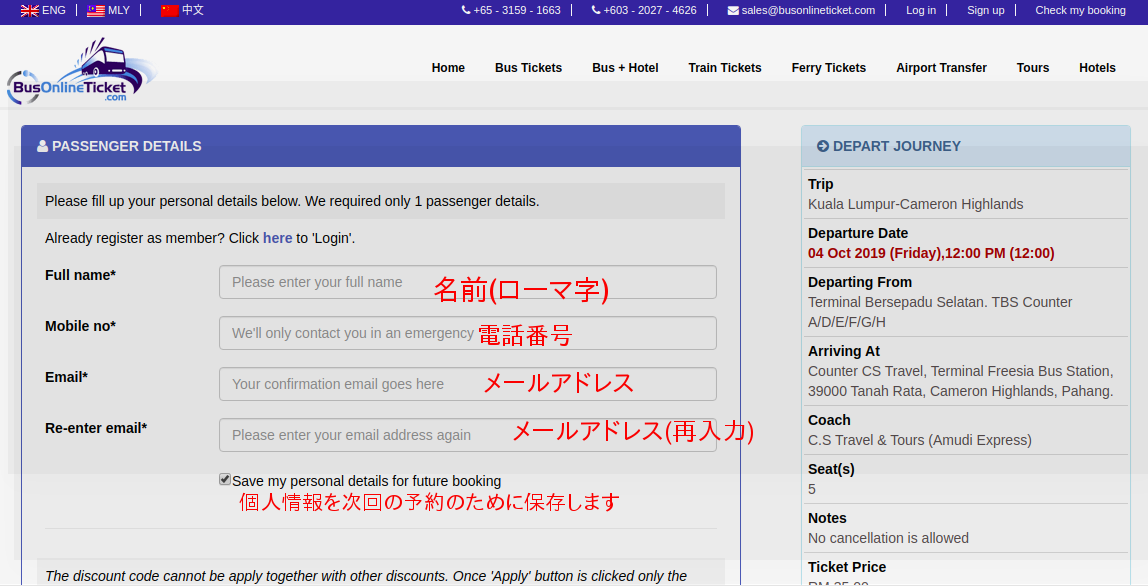Screen dimensions: 1148x586
Task: Open Tours menu
Action: click(1033, 68)
